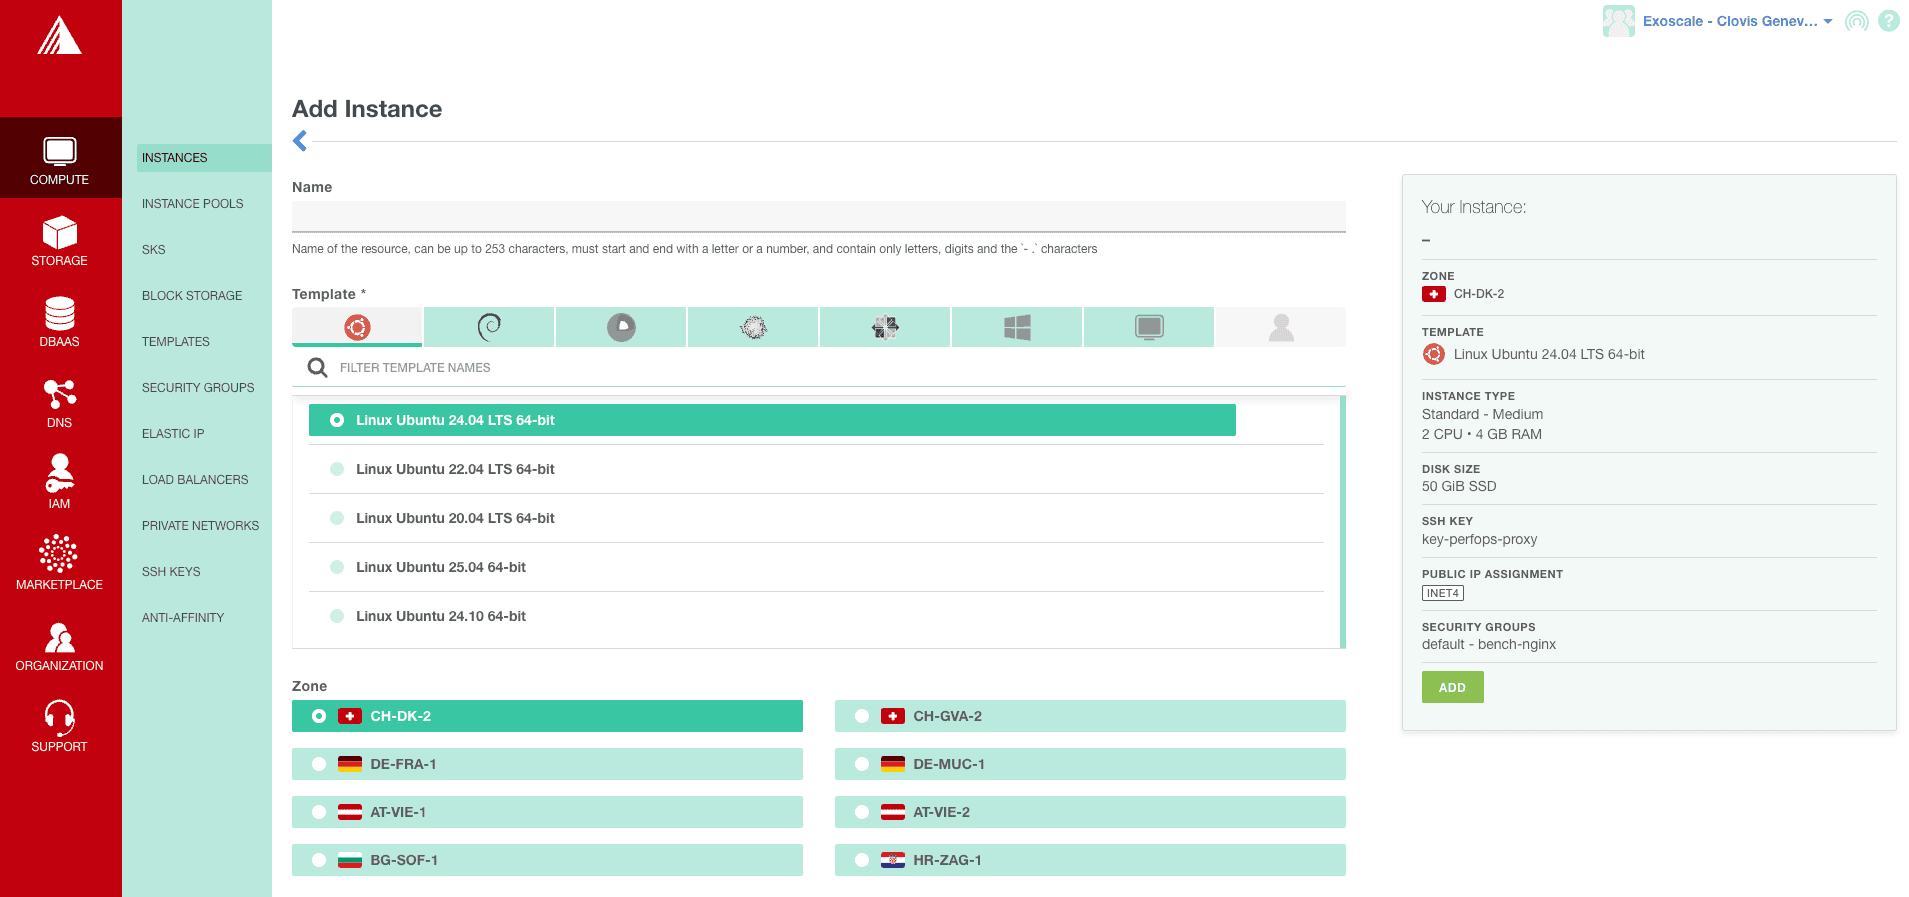Viewport: 1909px width, 897px height.
Task: Choose the CH-GVA-2 zone
Action: coord(1090,716)
